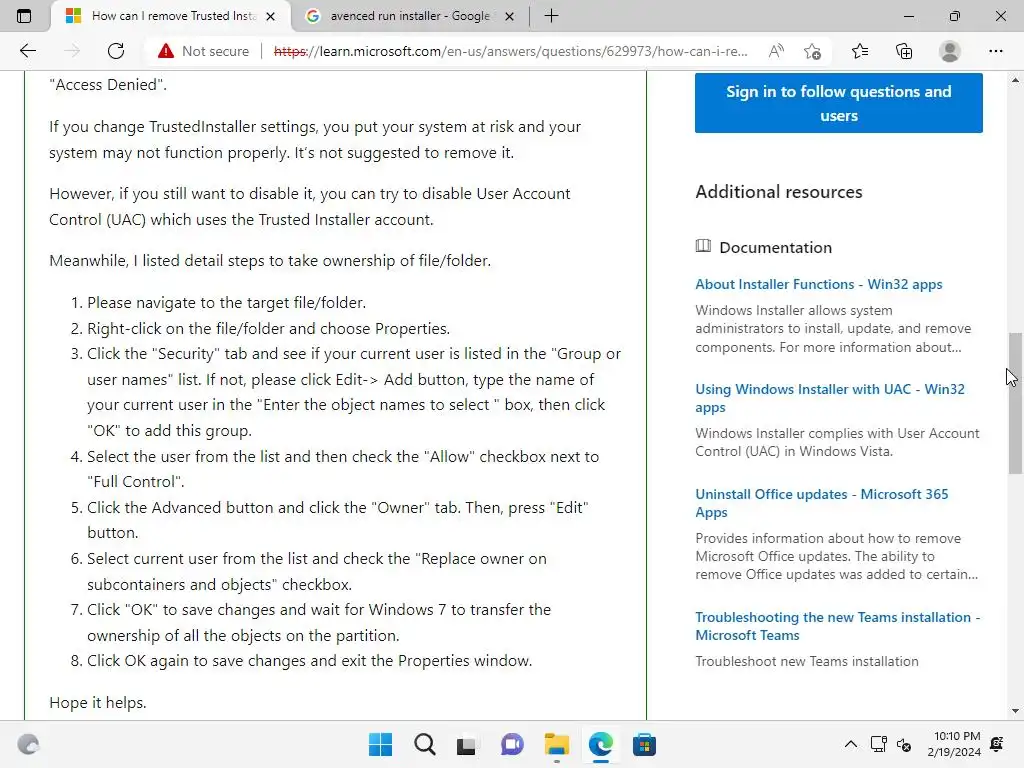Click the 'Additional resources' heading
1024x768 pixels.
tap(778, 192)
